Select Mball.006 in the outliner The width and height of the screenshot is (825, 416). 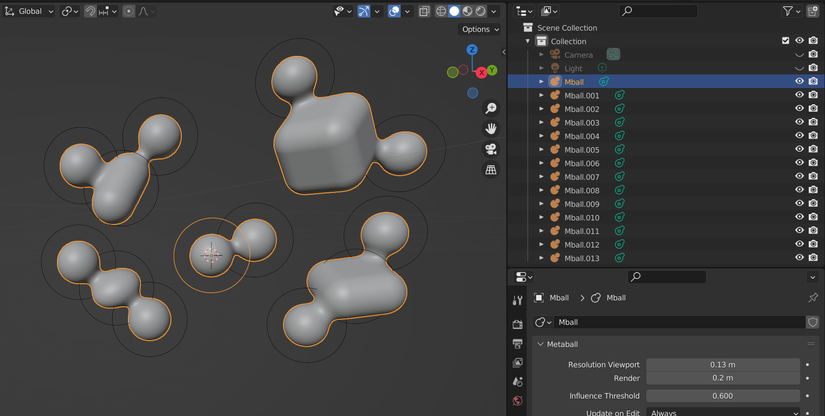pos(581,163)
